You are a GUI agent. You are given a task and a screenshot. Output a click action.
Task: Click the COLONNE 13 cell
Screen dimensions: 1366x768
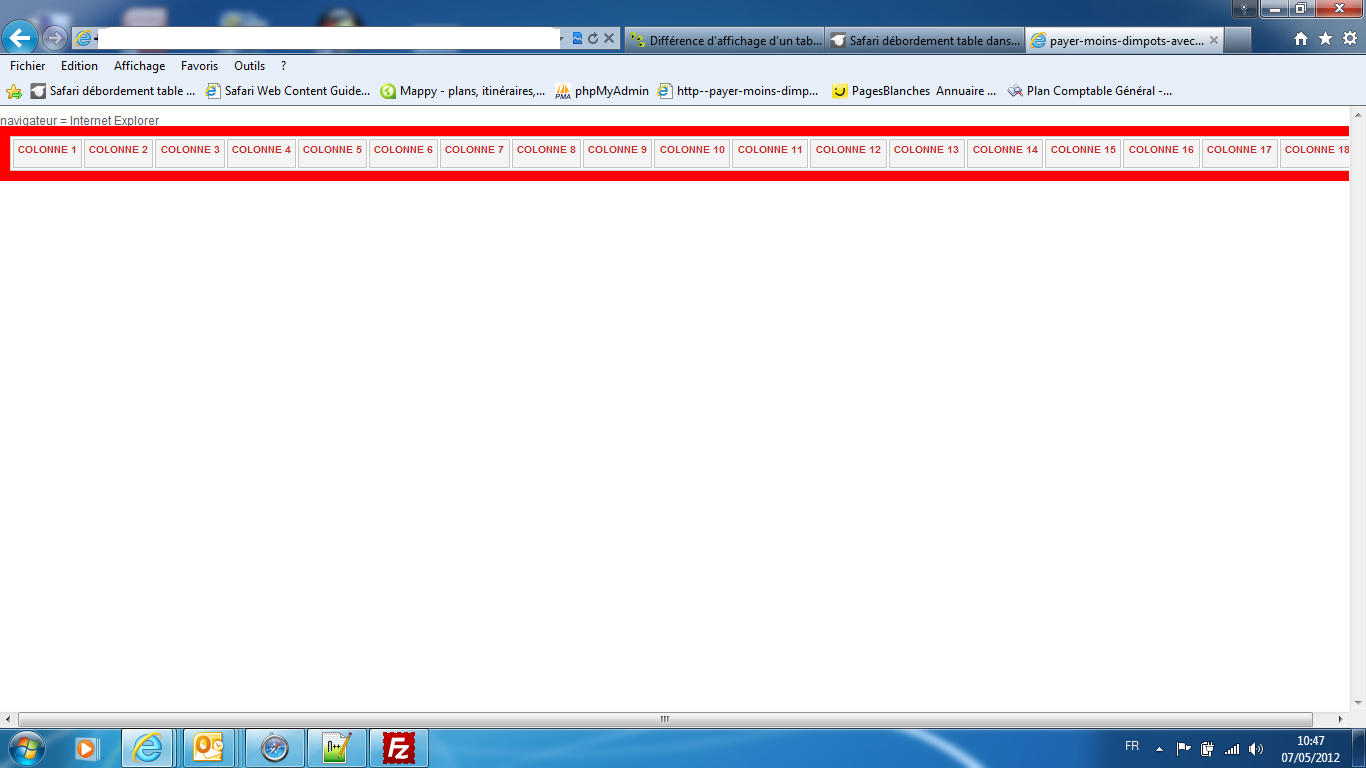point(926,153)
